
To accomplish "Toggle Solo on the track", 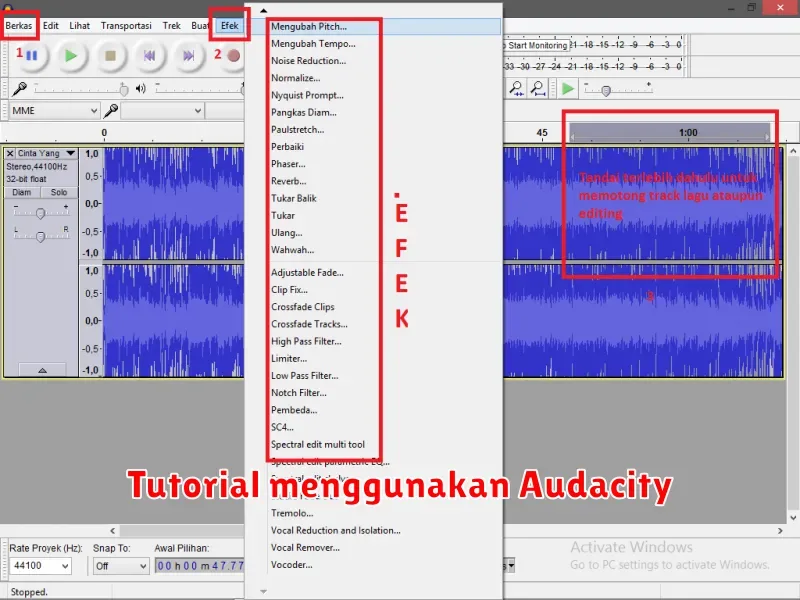I will 59,192.
